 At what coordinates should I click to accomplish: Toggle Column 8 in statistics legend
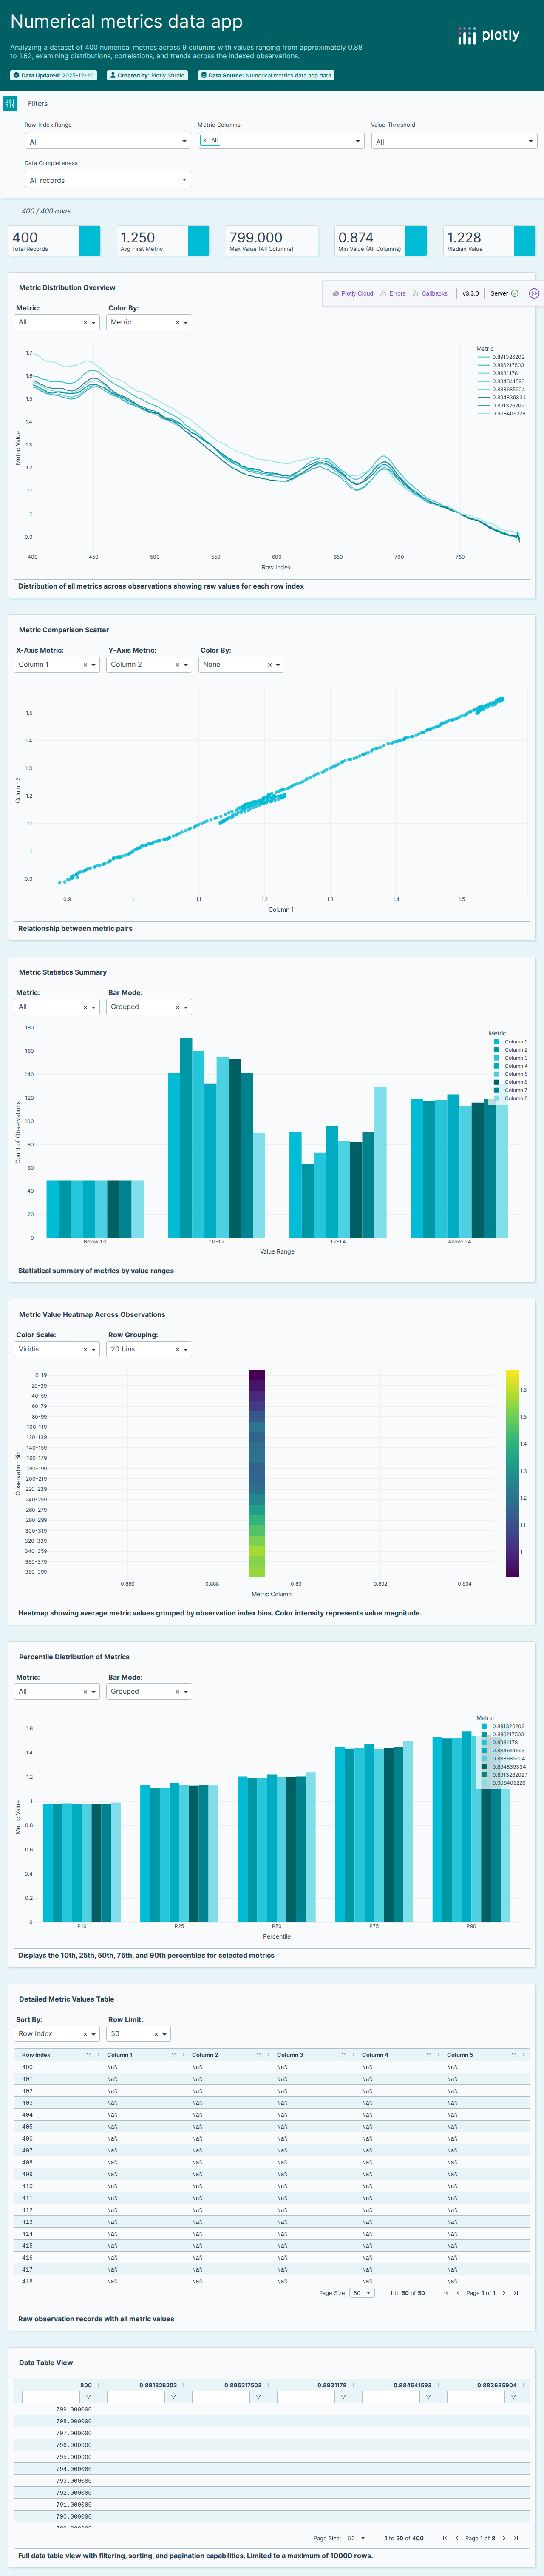point(509,1098)
